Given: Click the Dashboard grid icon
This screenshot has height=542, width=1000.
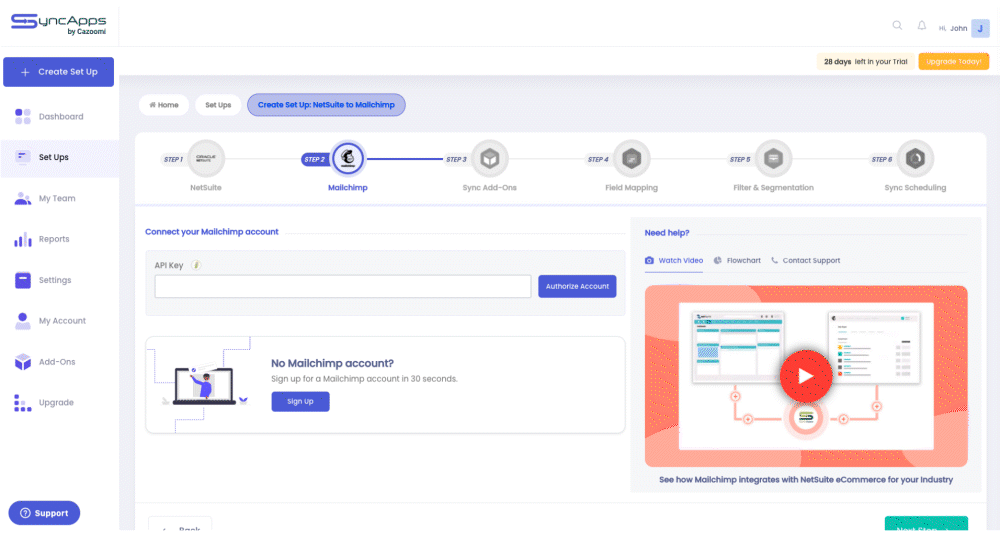Looking at the screenshot, I should [23, 116].
